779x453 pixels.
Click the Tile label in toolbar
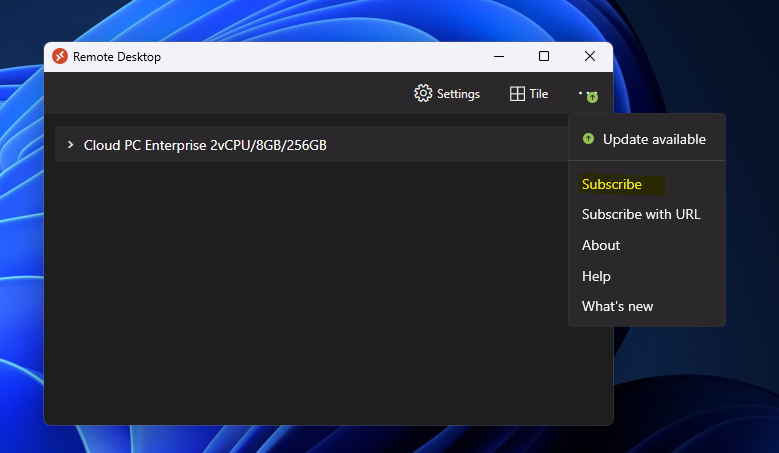(539, 93)
